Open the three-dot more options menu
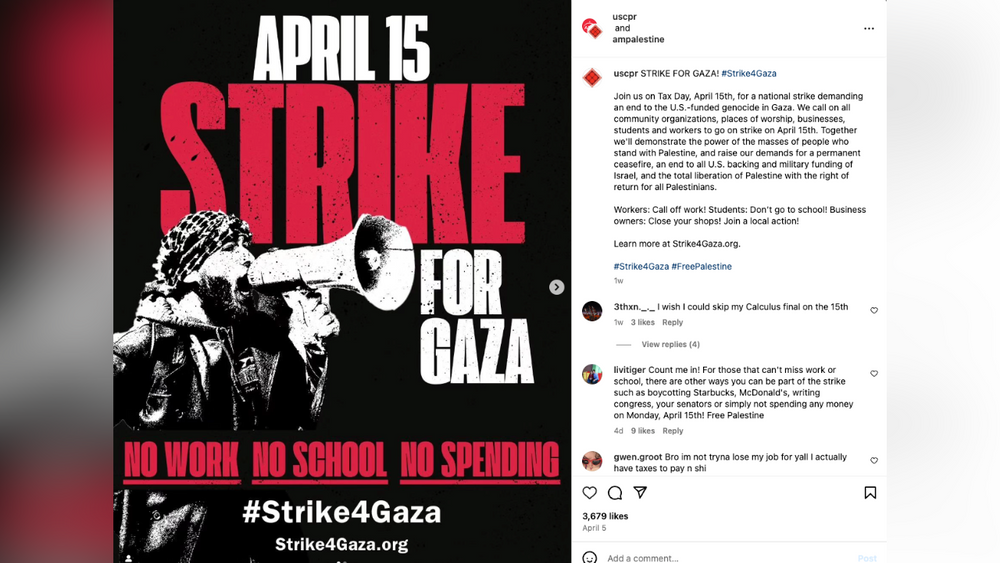Viewport: 1000px width, 563px height. [x=869, y=28]
